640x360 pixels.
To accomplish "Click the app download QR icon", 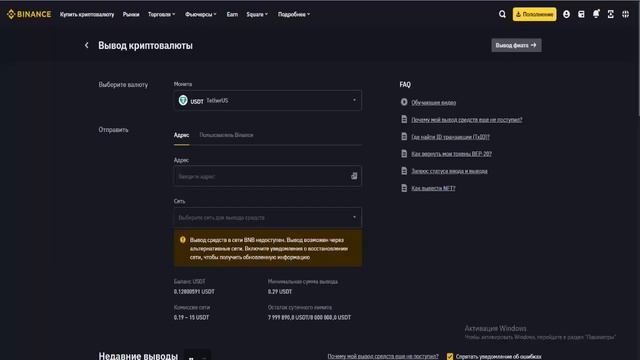I will (611, 14).
